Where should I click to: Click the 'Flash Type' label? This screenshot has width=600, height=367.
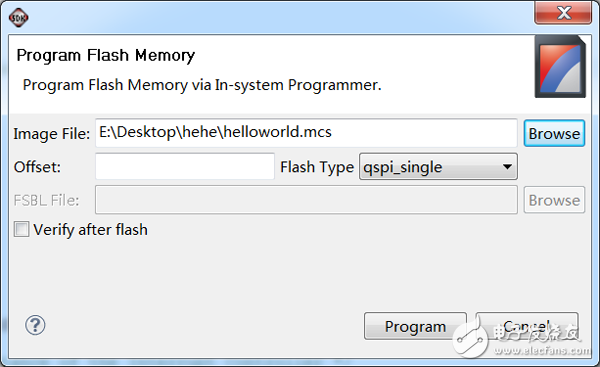click(x=317, y=167)
